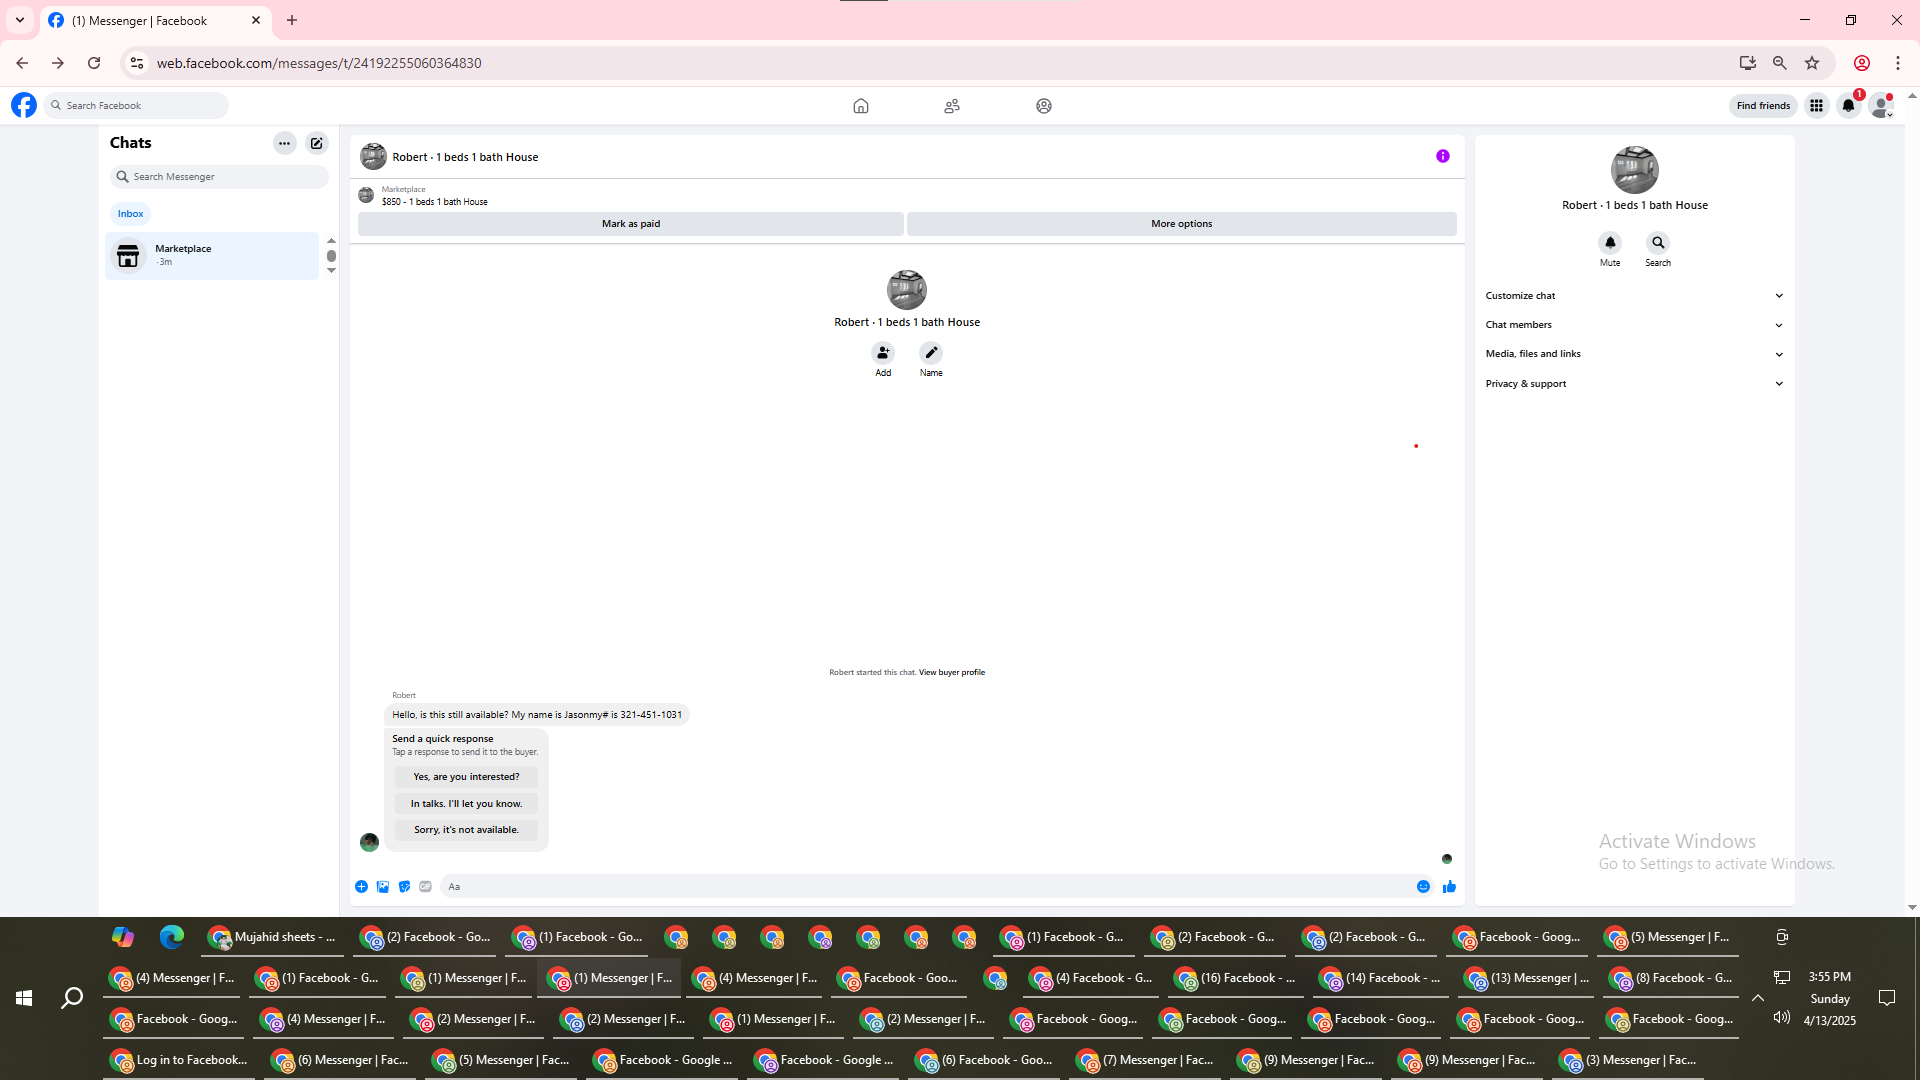Expand Media, files and links section
This screenshot has height=1080, width=1920.
coord(1634,354)
